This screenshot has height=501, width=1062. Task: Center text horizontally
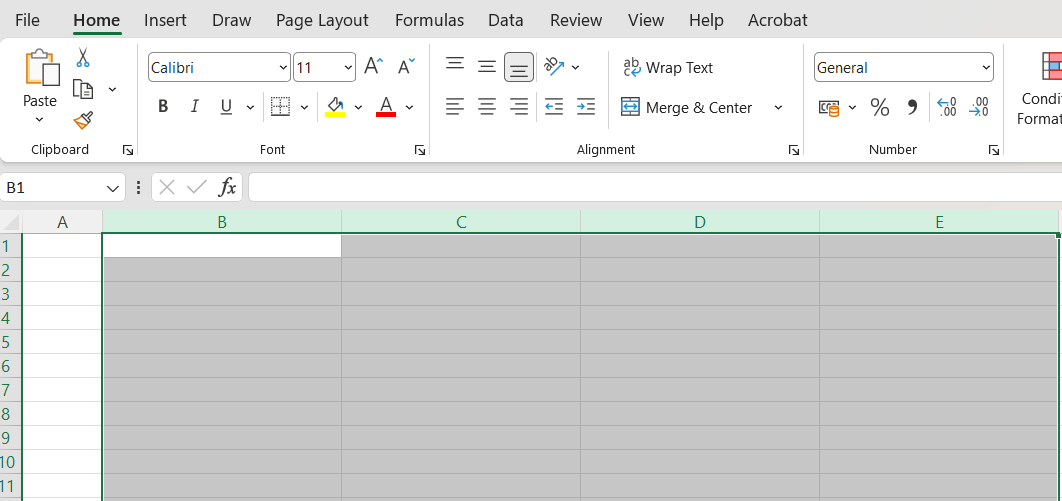coord(487,106)
